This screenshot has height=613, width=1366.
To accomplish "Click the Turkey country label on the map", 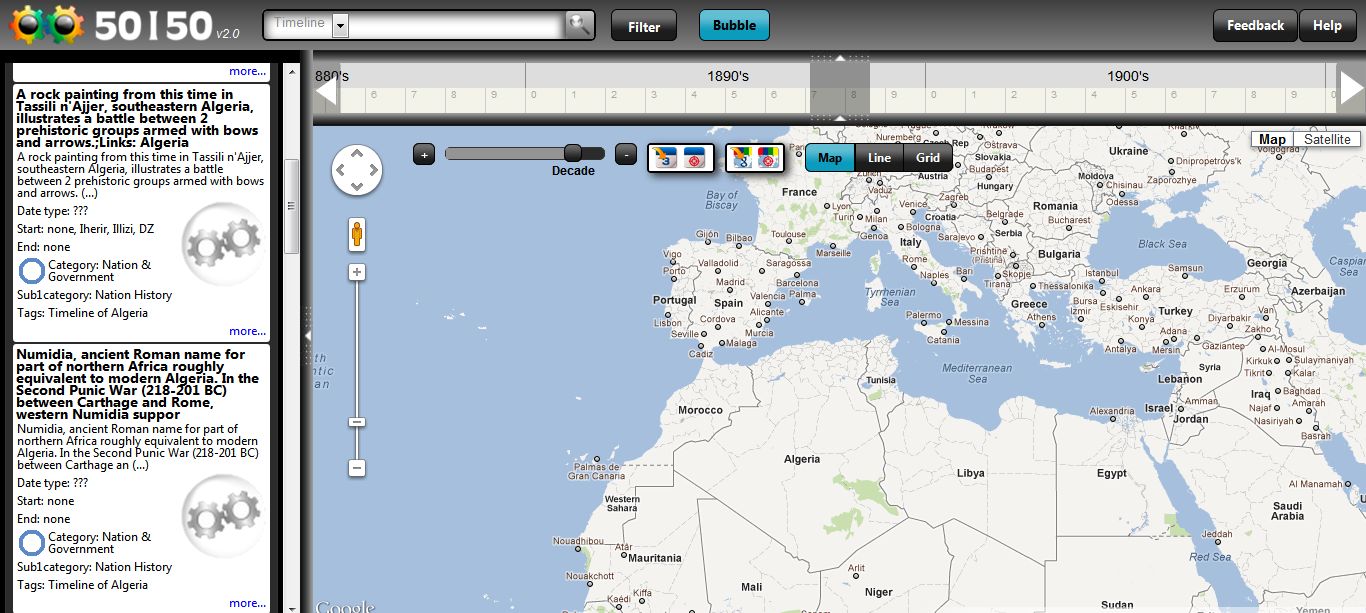I will click(1176, 311).
